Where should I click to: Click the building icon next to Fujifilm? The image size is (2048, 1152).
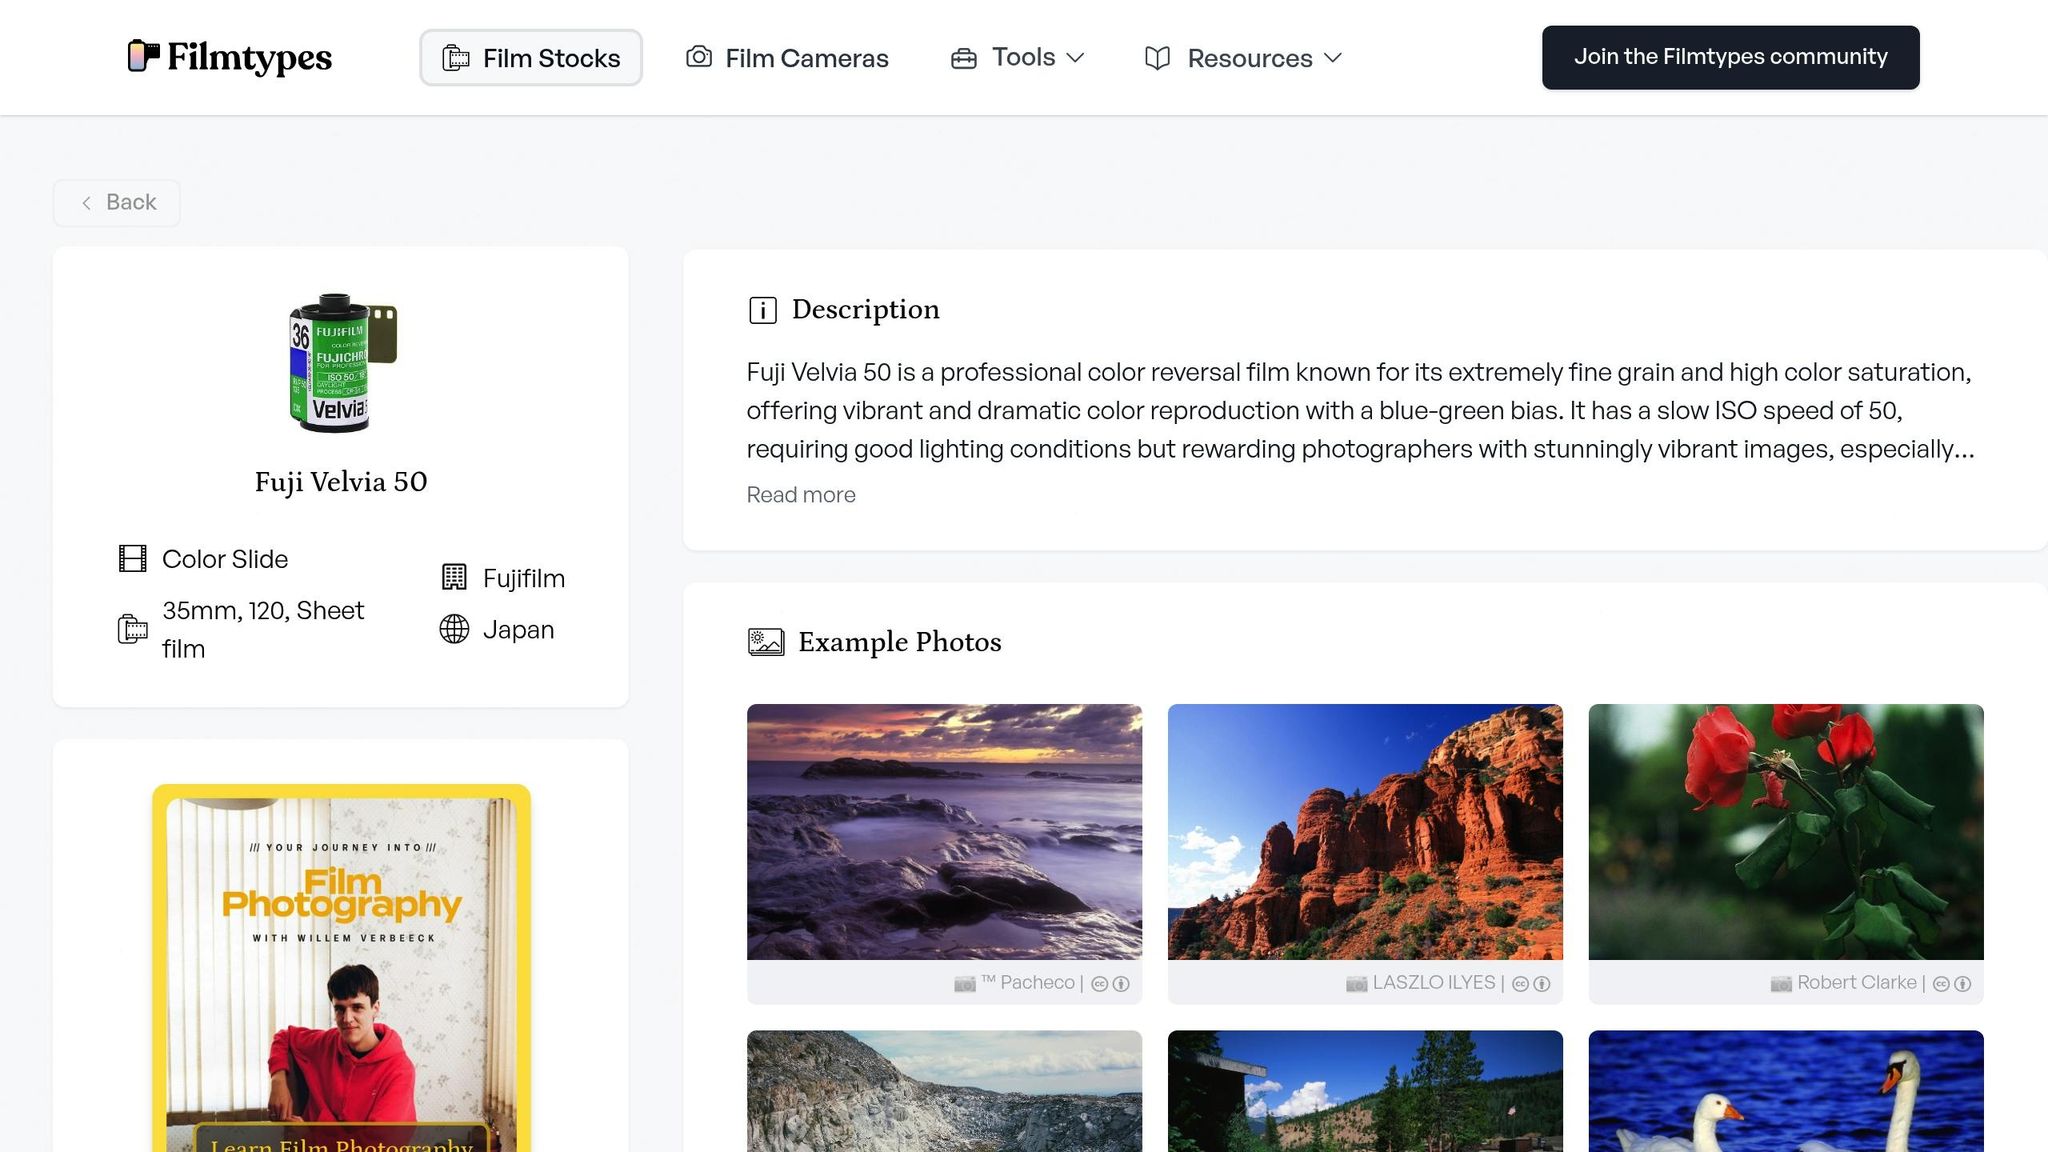coord(454,578)
